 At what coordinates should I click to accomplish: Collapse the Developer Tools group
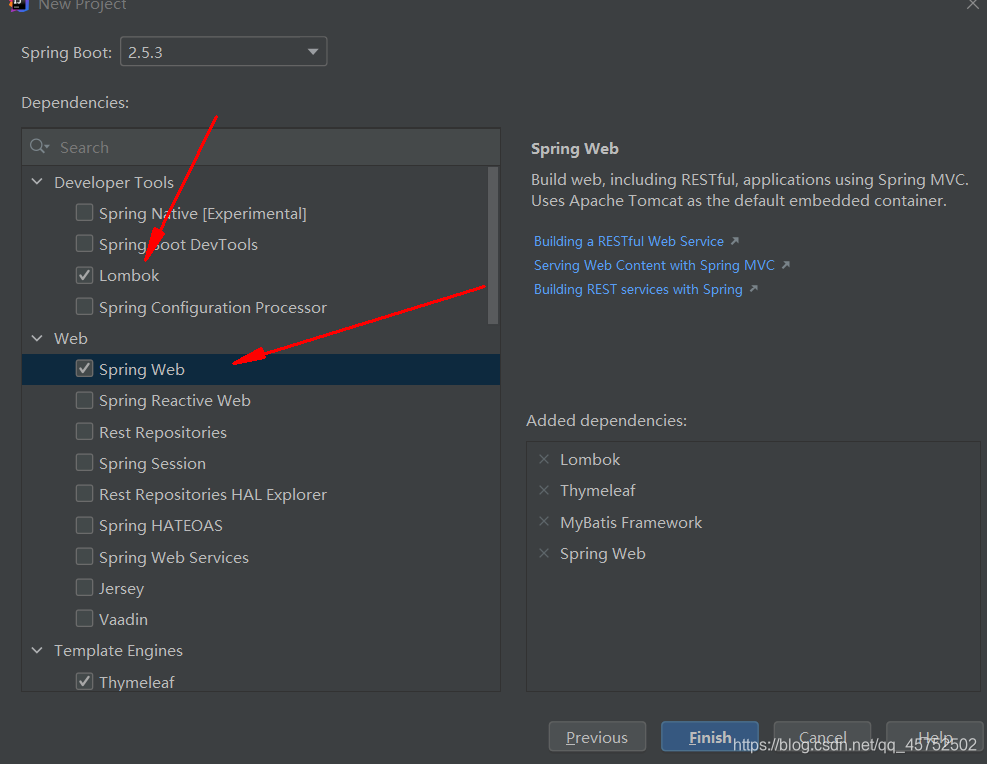point(37,182)
